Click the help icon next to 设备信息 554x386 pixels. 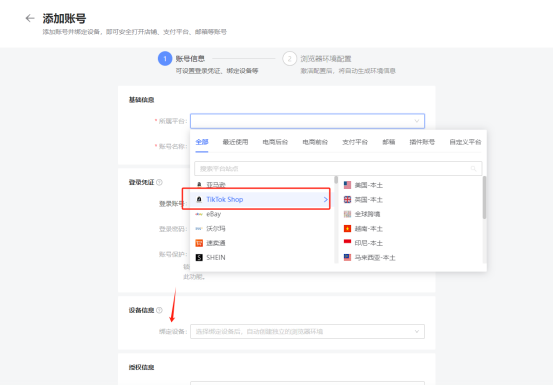(x=159, y=310)
